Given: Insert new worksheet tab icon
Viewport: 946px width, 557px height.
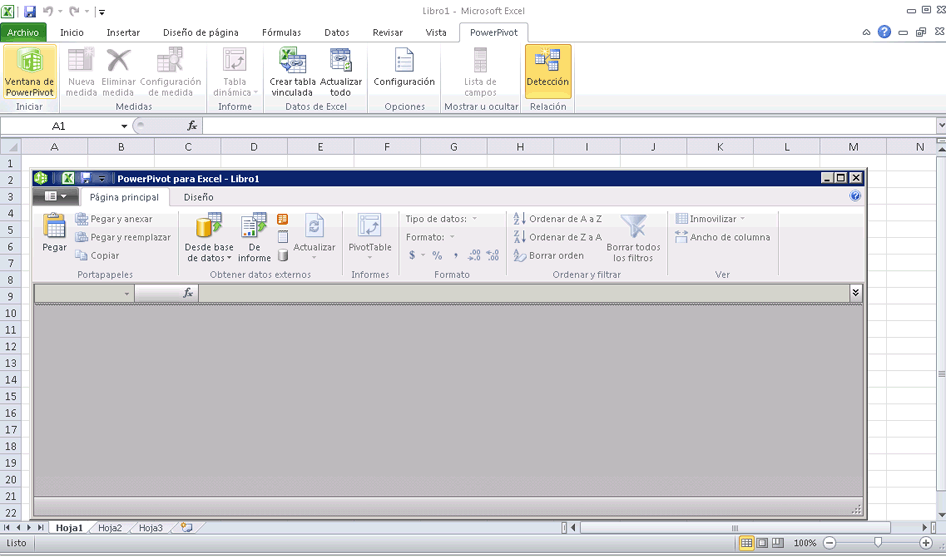Looking at the screenshot, I should pyautogui.click(x=186, y=528).
